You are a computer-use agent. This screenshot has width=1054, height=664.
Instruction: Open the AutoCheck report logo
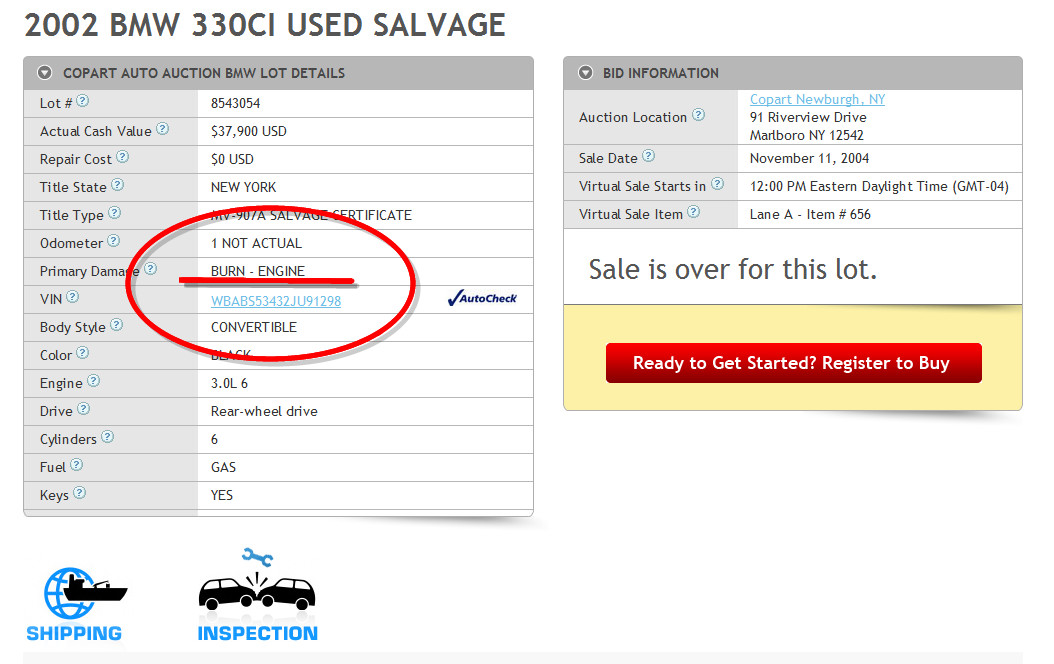[x=482, y=298]
